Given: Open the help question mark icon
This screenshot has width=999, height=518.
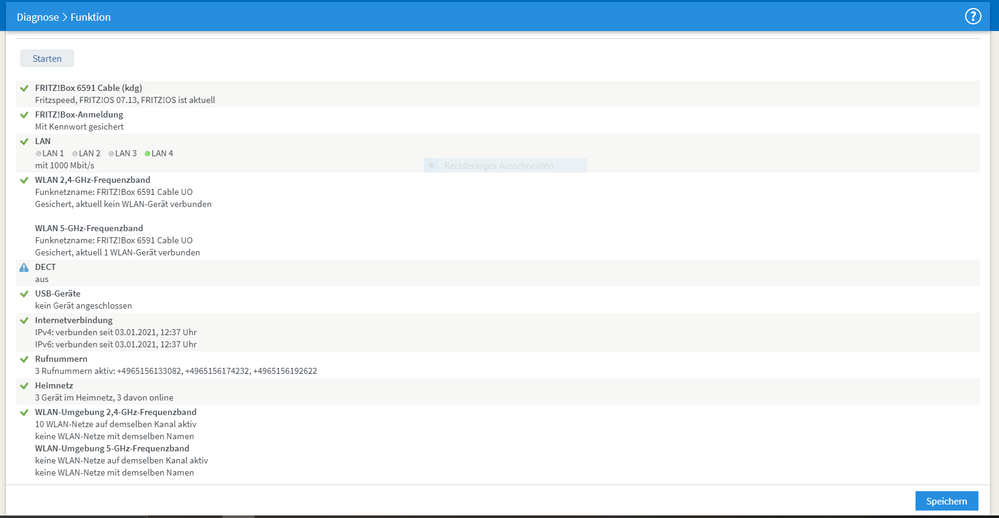Looking at the screenshot, I should tap(973, 17).
